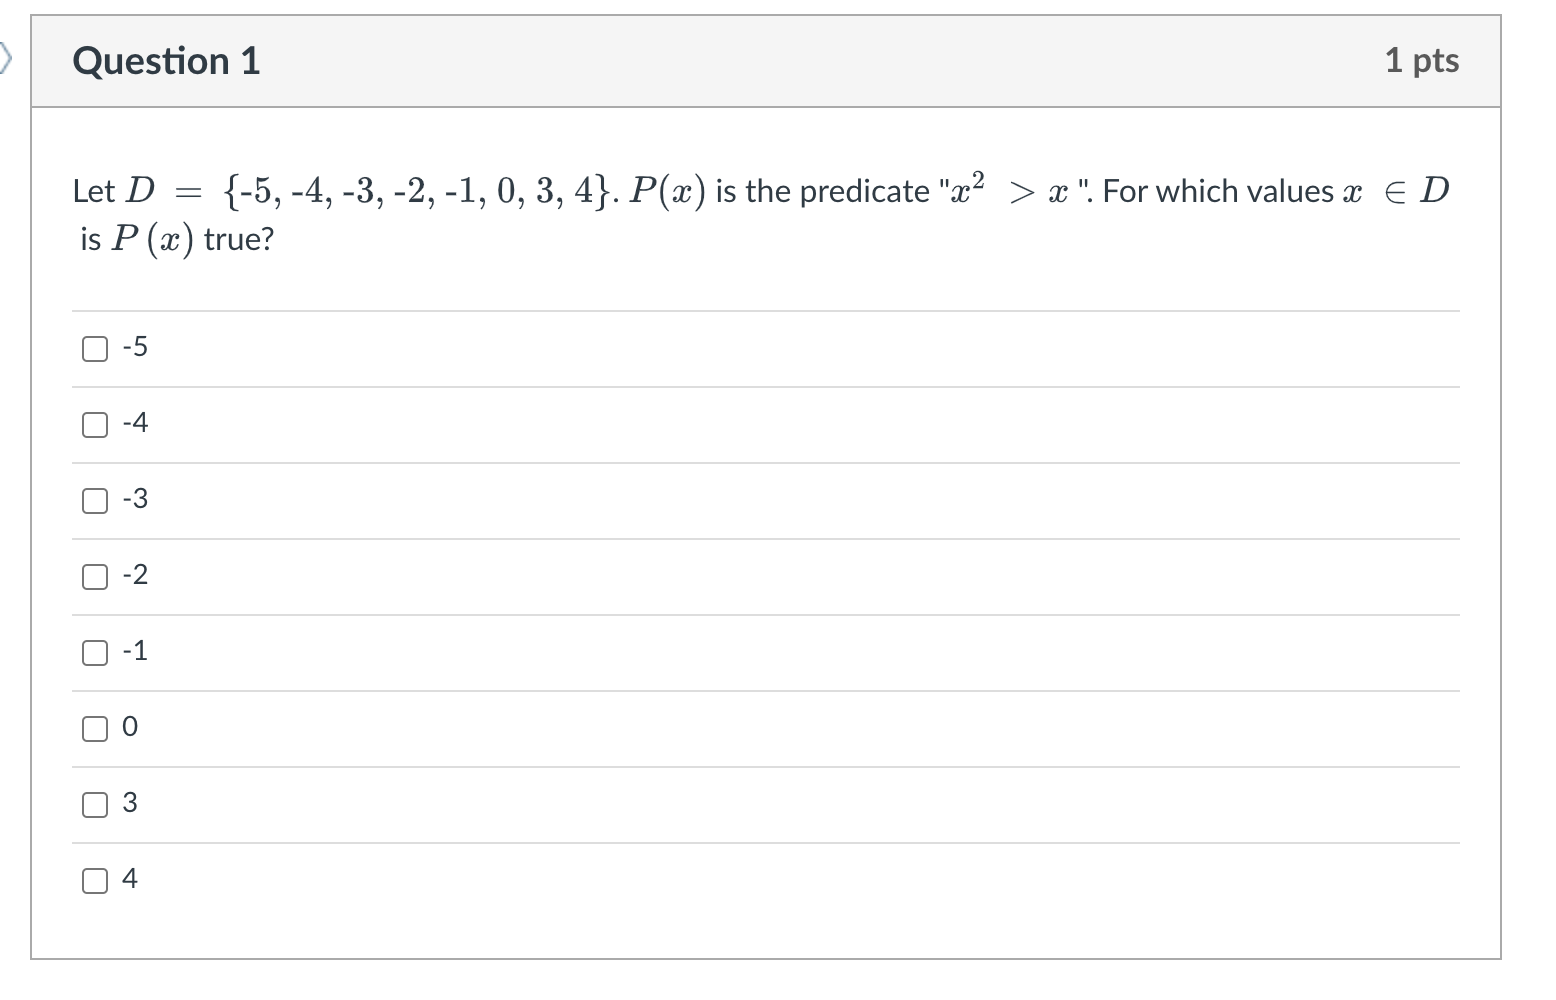
Task: Click the "Question 1" heading
Action: click(166, 62)
